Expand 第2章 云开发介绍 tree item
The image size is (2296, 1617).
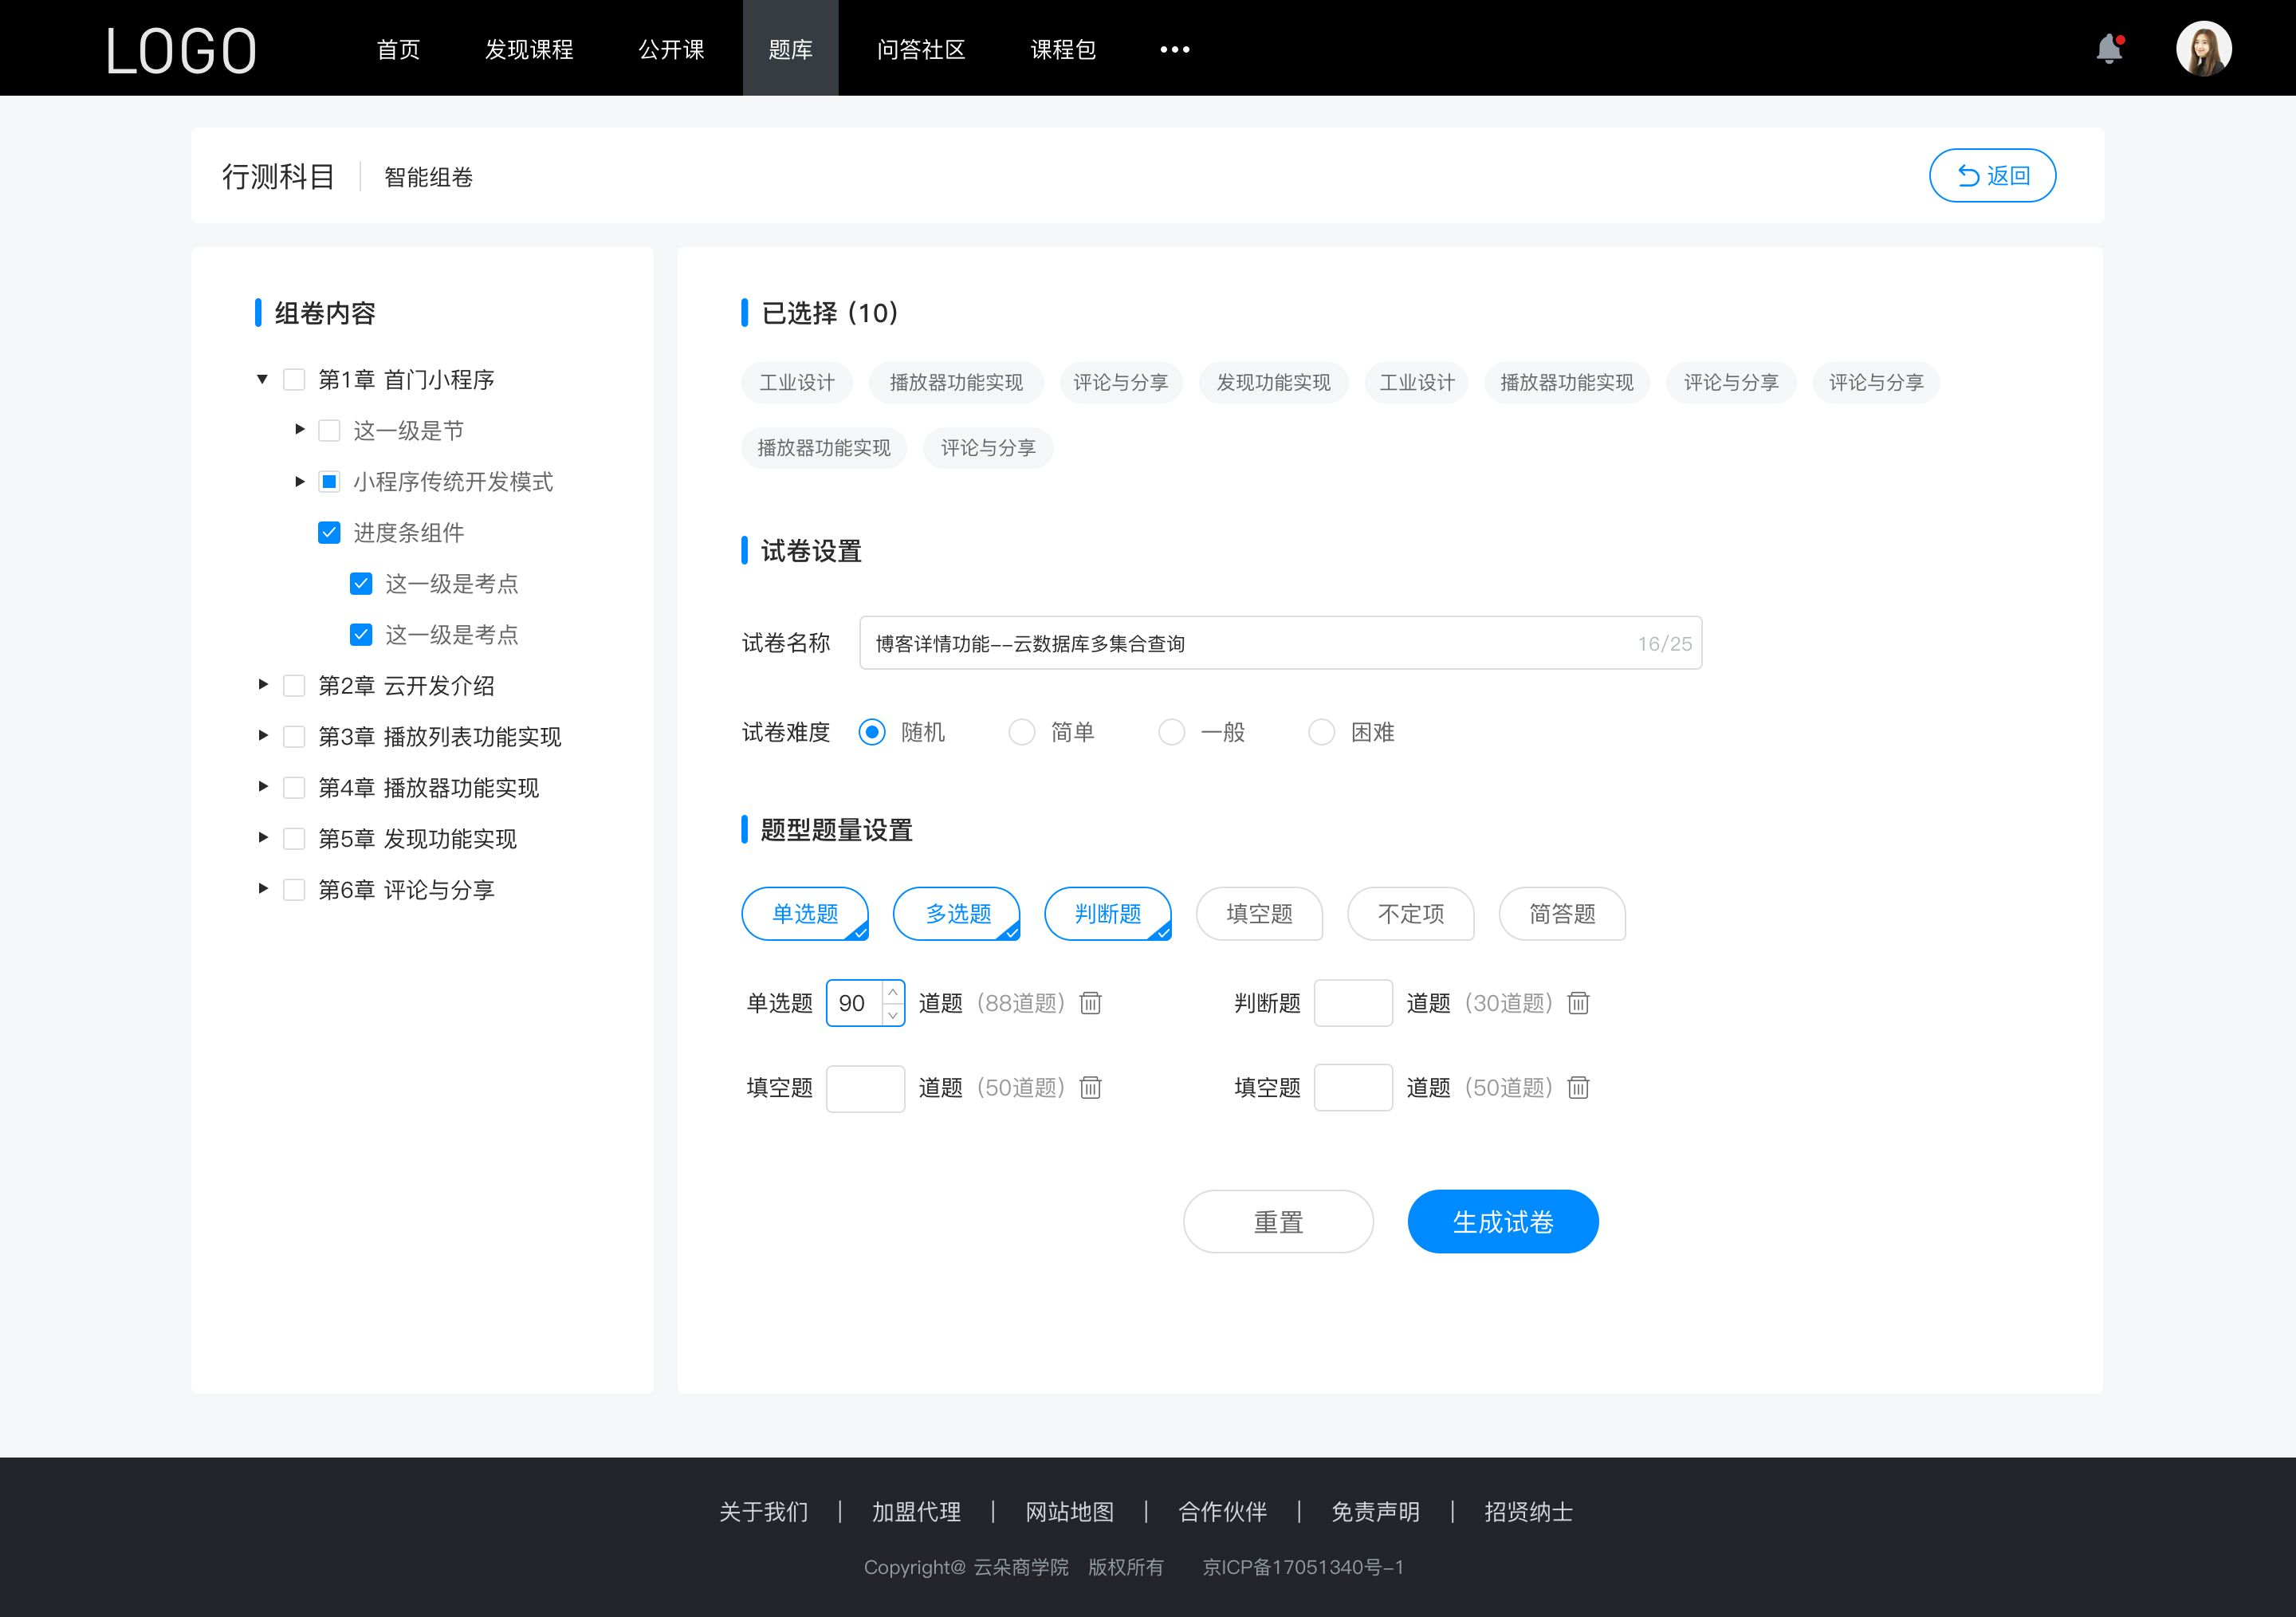pyautogui.click(x=259, y=686)
